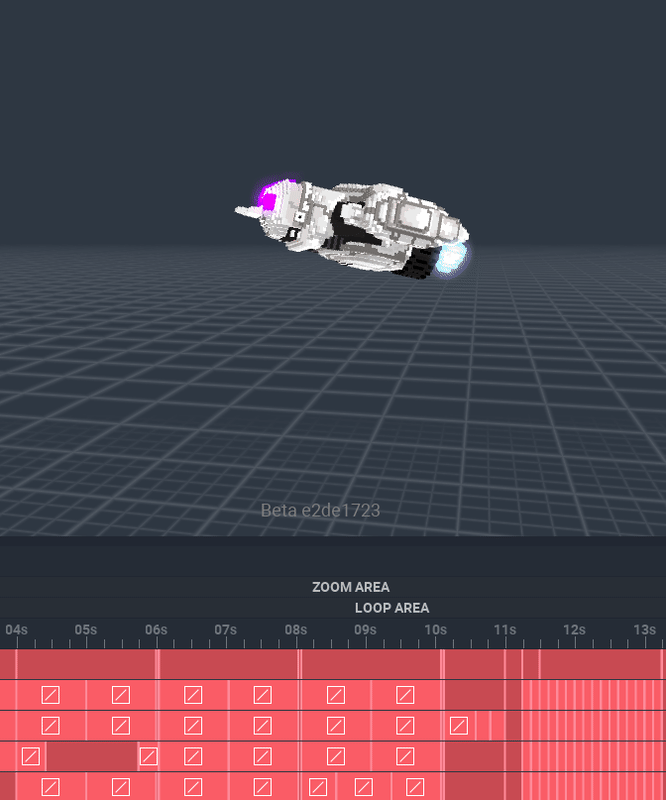Select the spaceship model in the viewport
This screenshot has height=800, width=666.
[x=352, y=230]
